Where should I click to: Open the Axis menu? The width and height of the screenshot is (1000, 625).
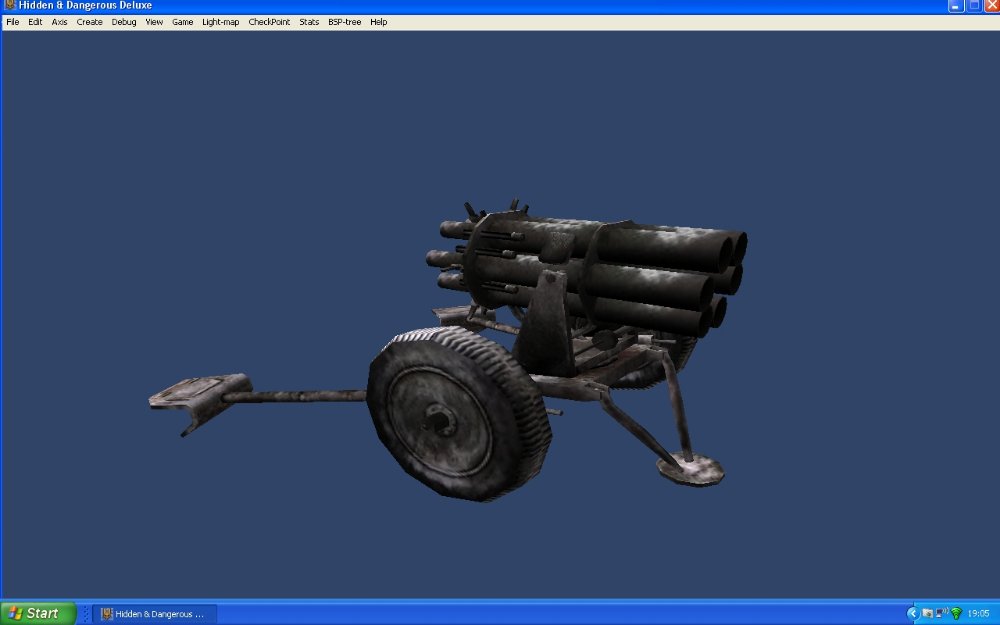point(59,22)
